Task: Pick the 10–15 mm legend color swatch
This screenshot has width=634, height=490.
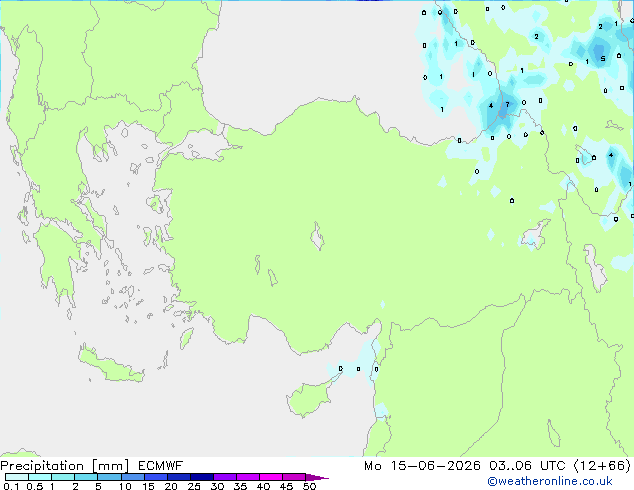Action: click(133, 477)
